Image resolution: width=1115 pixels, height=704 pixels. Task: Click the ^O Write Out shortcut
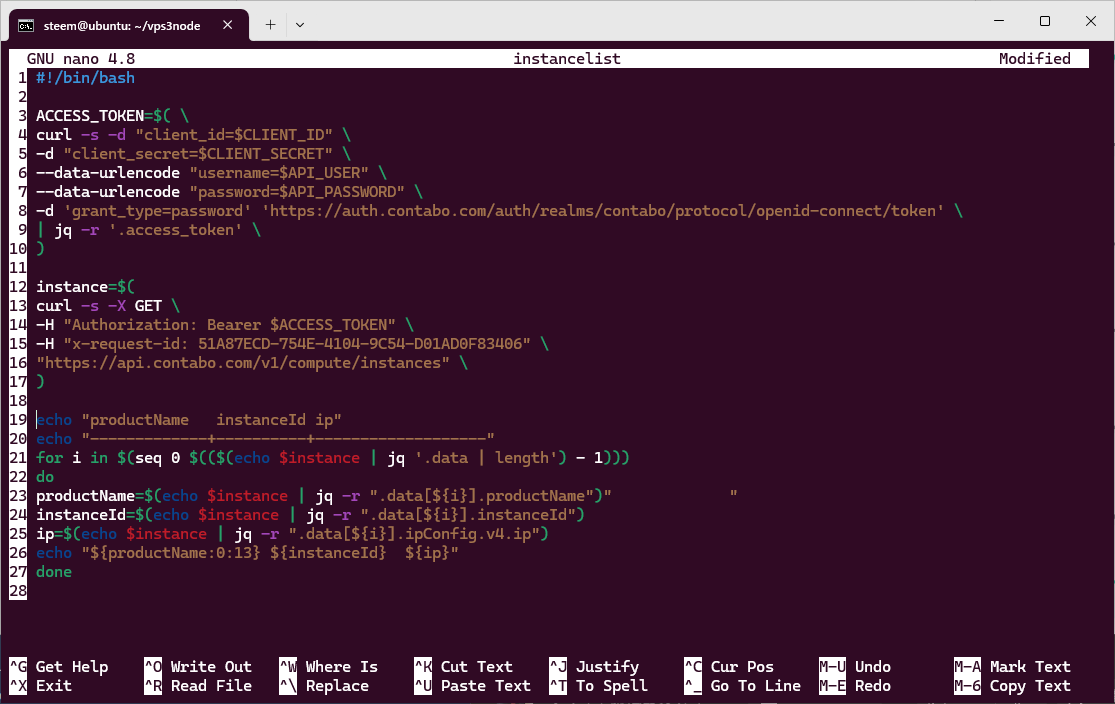198,667
